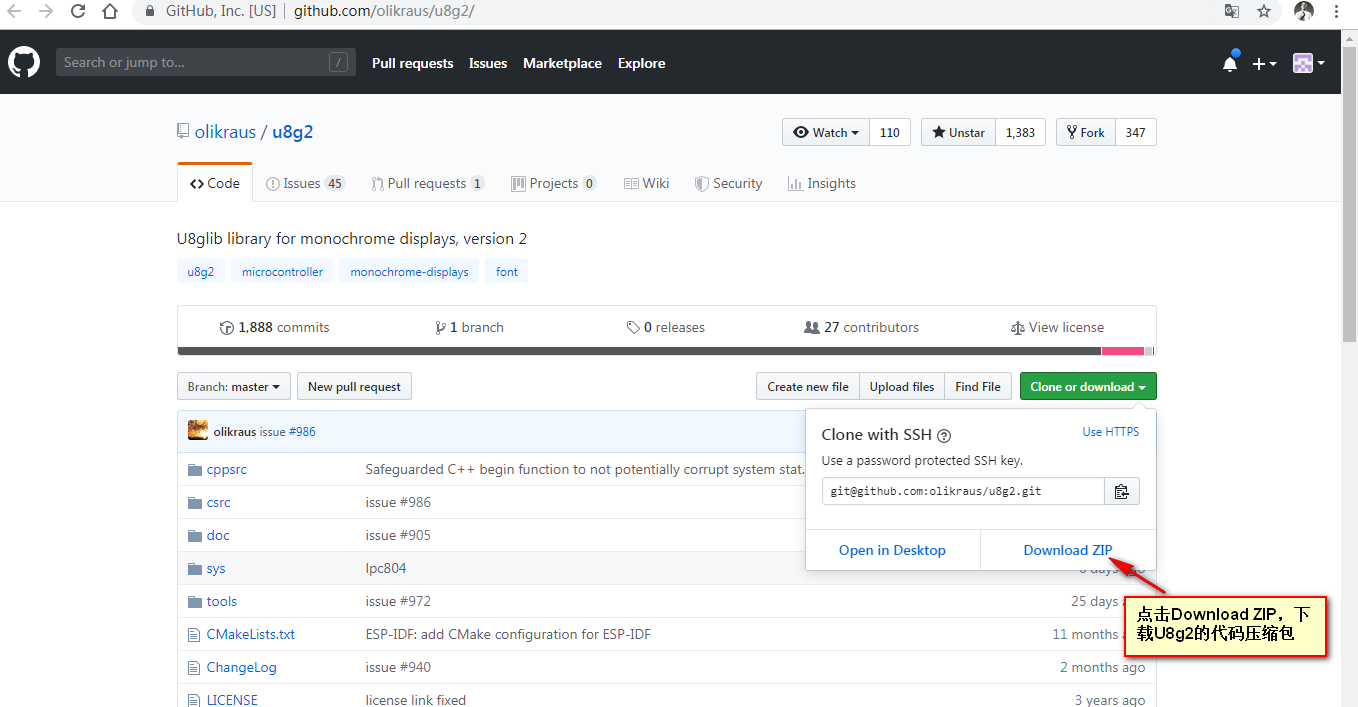Switch clone method with Use HTTPS

1111,432
